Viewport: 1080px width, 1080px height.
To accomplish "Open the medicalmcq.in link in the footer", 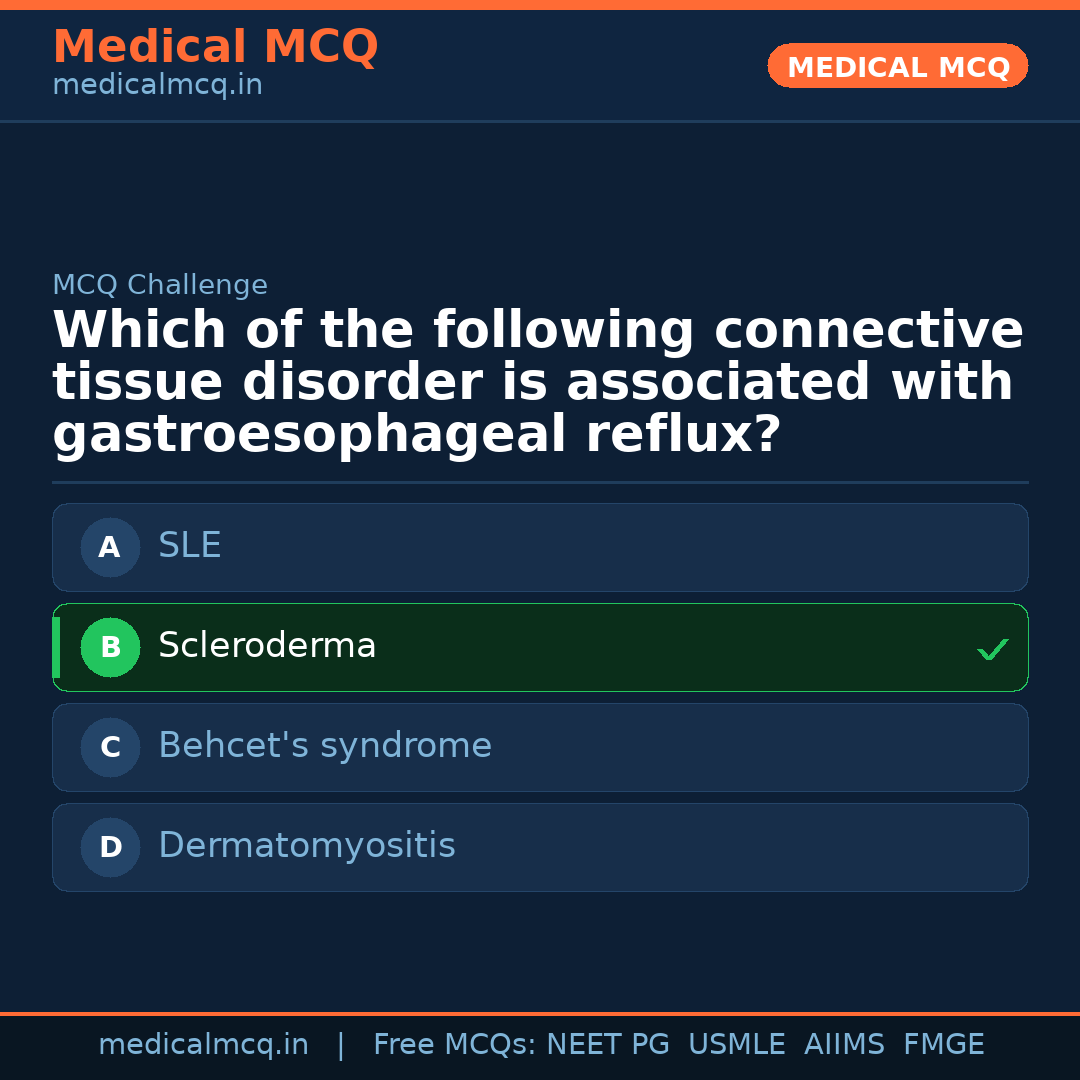I will point(203,1045).
